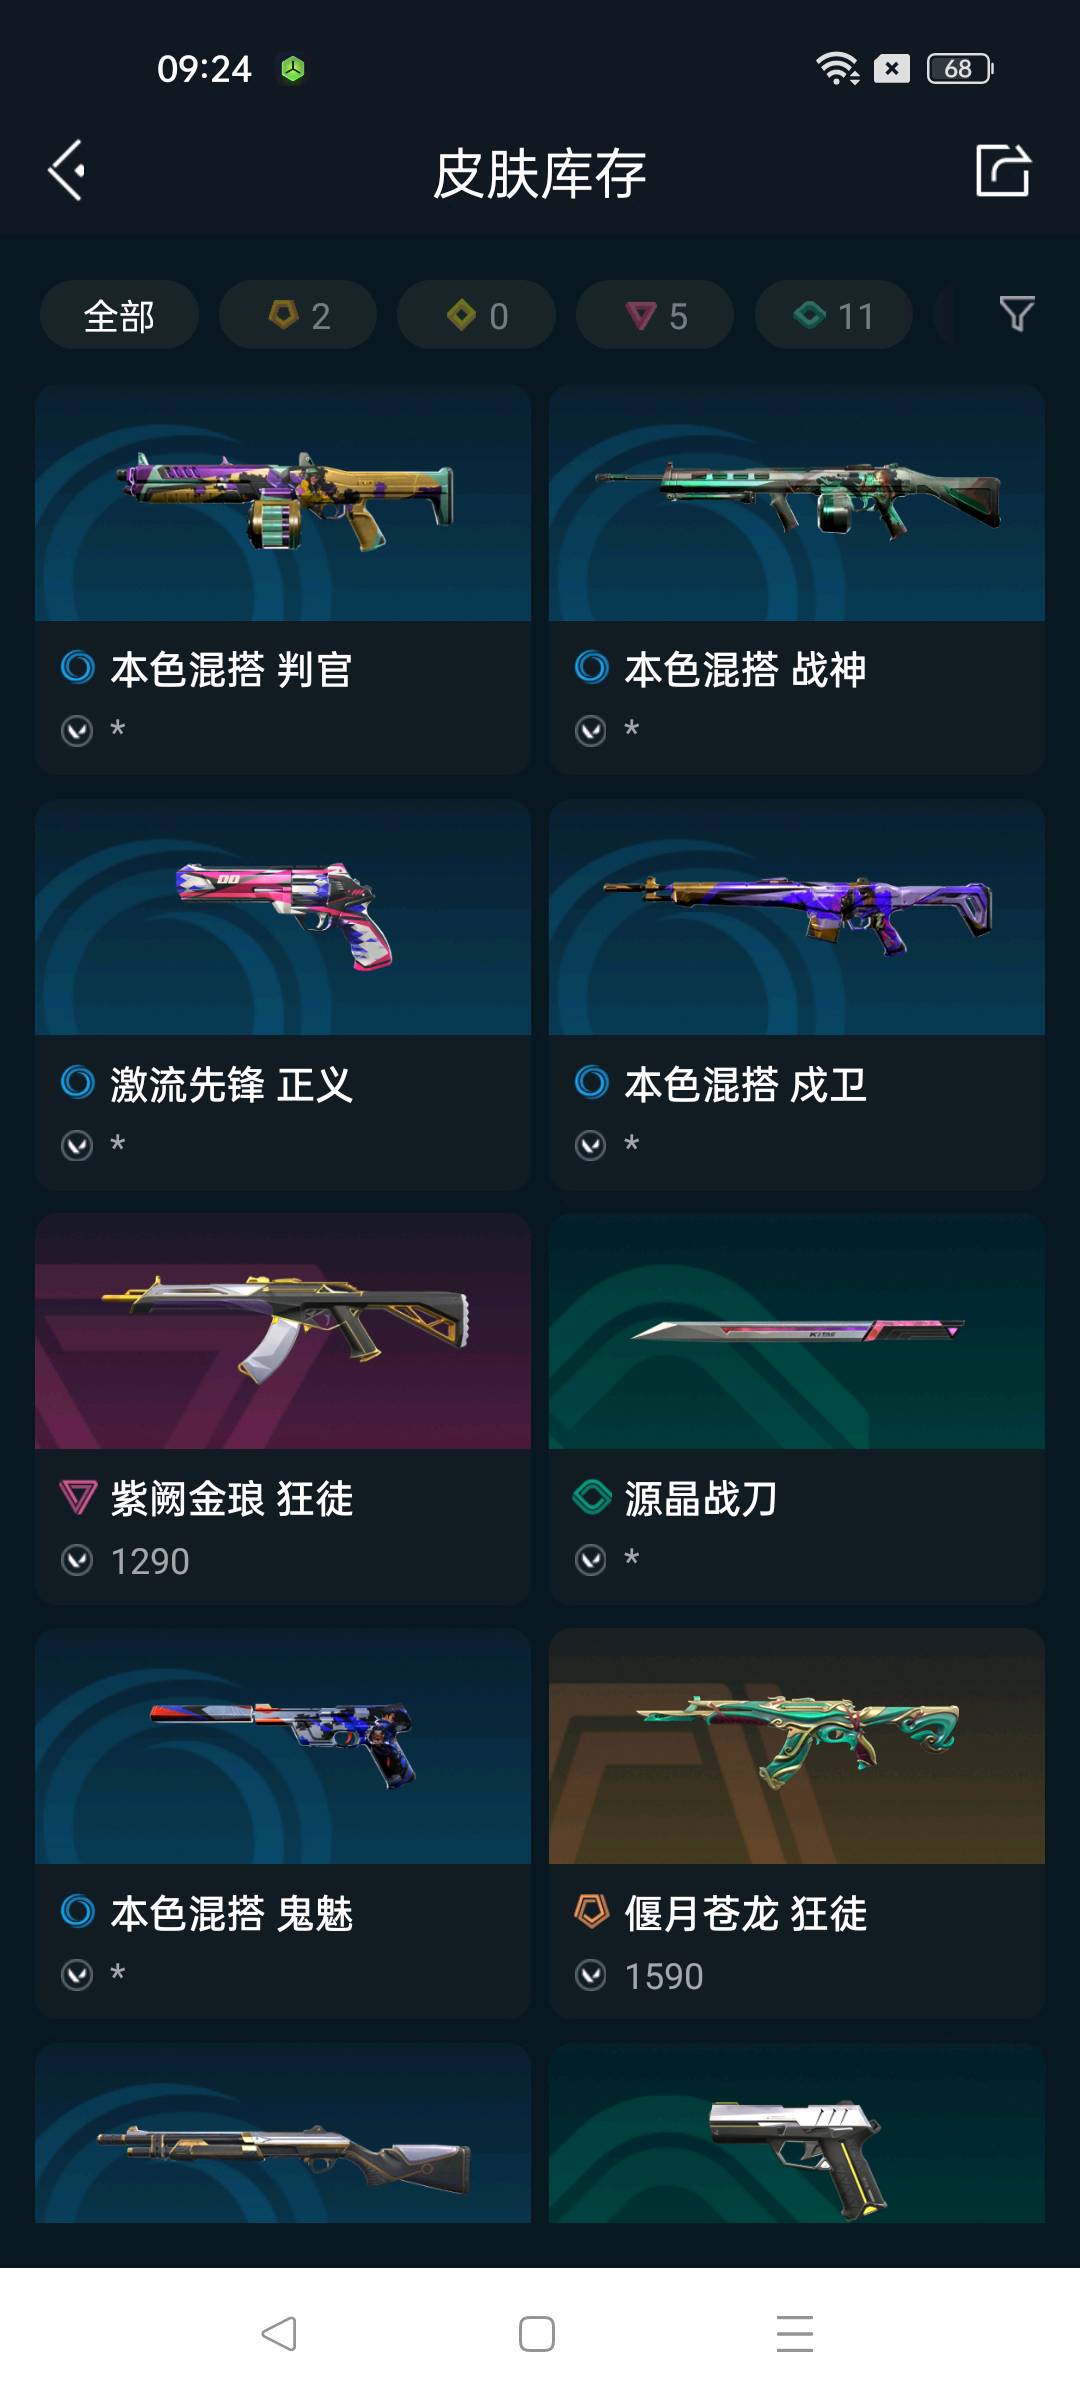Filter by pink triangle tier showing 5
This screenshot has width=1080, height=2400.
point(655,315)
